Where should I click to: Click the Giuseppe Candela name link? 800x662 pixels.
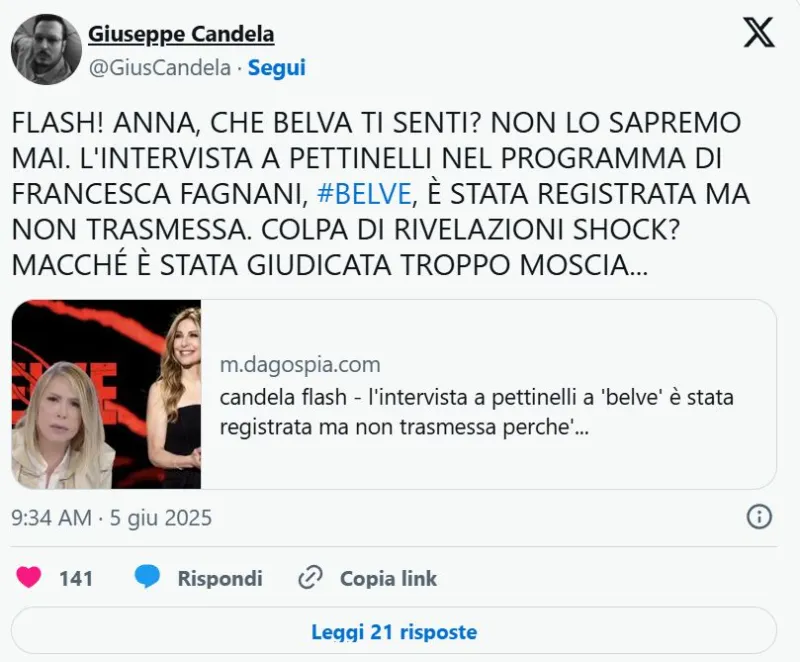(x=181, y=34)
